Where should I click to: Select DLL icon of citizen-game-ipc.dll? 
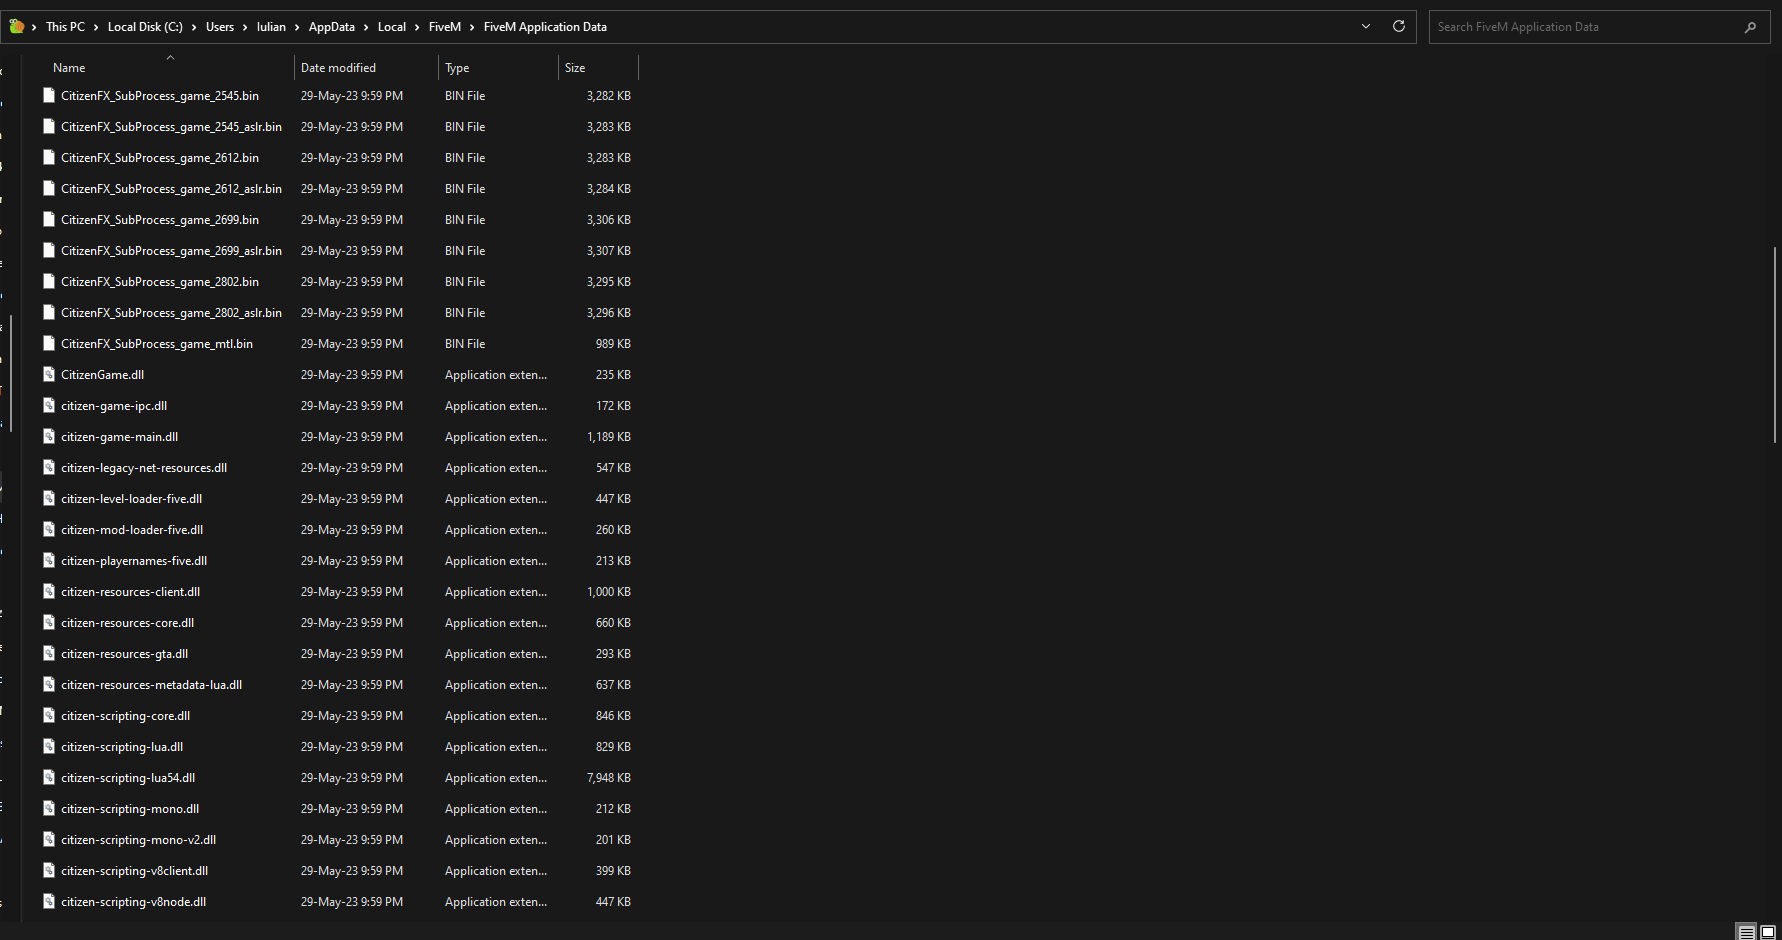click(x=49, y=406)
